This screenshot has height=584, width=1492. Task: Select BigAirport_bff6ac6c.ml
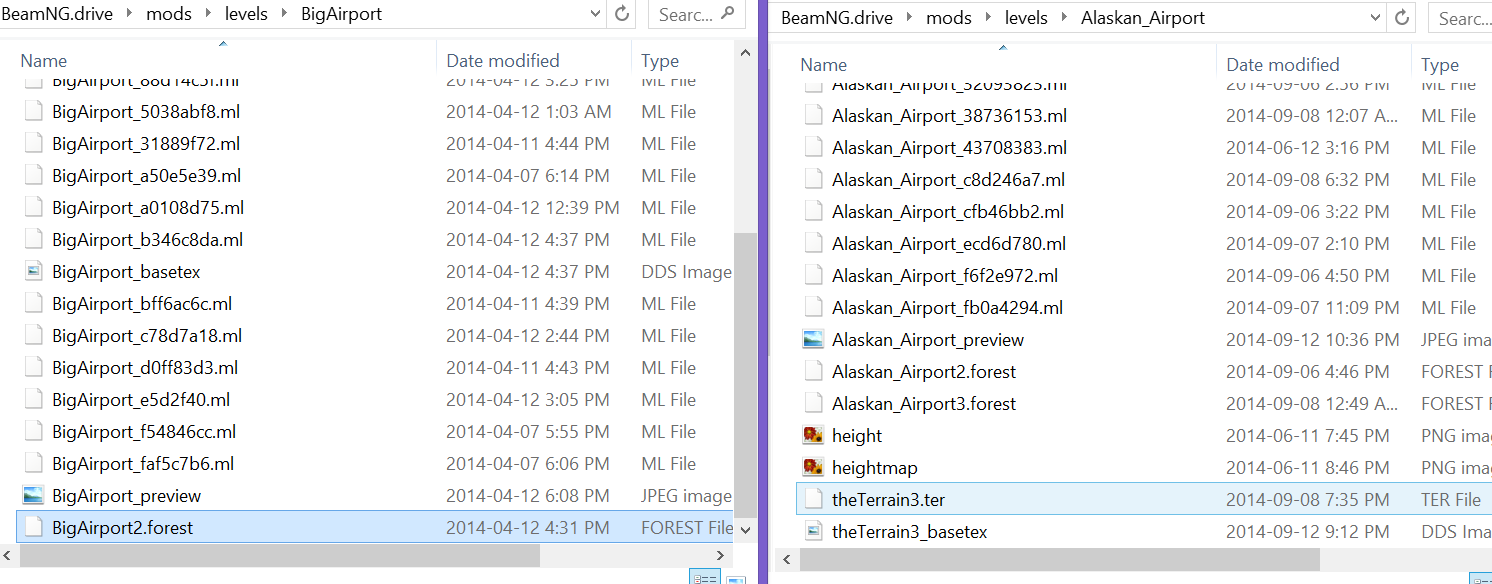142,304
